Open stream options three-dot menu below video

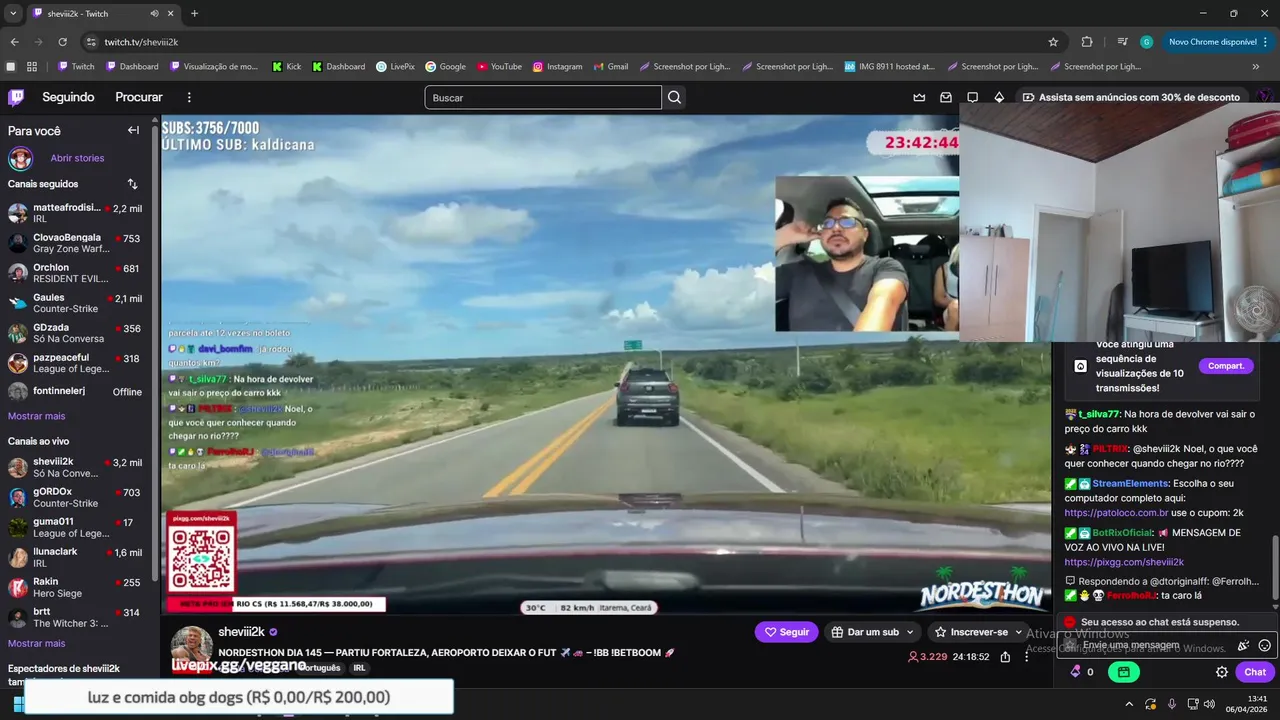pos(1026,657)
